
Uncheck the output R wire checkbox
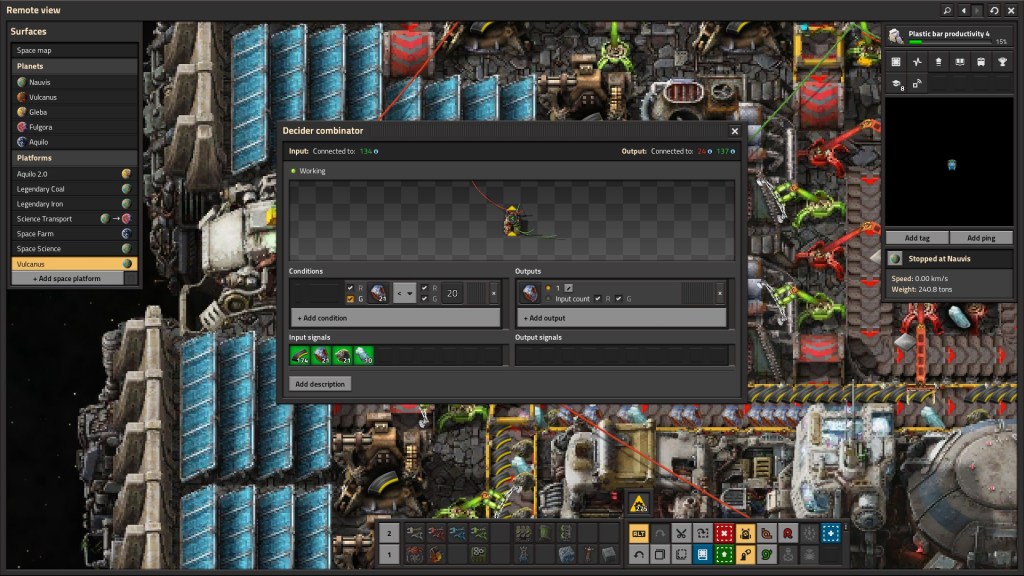598,298
